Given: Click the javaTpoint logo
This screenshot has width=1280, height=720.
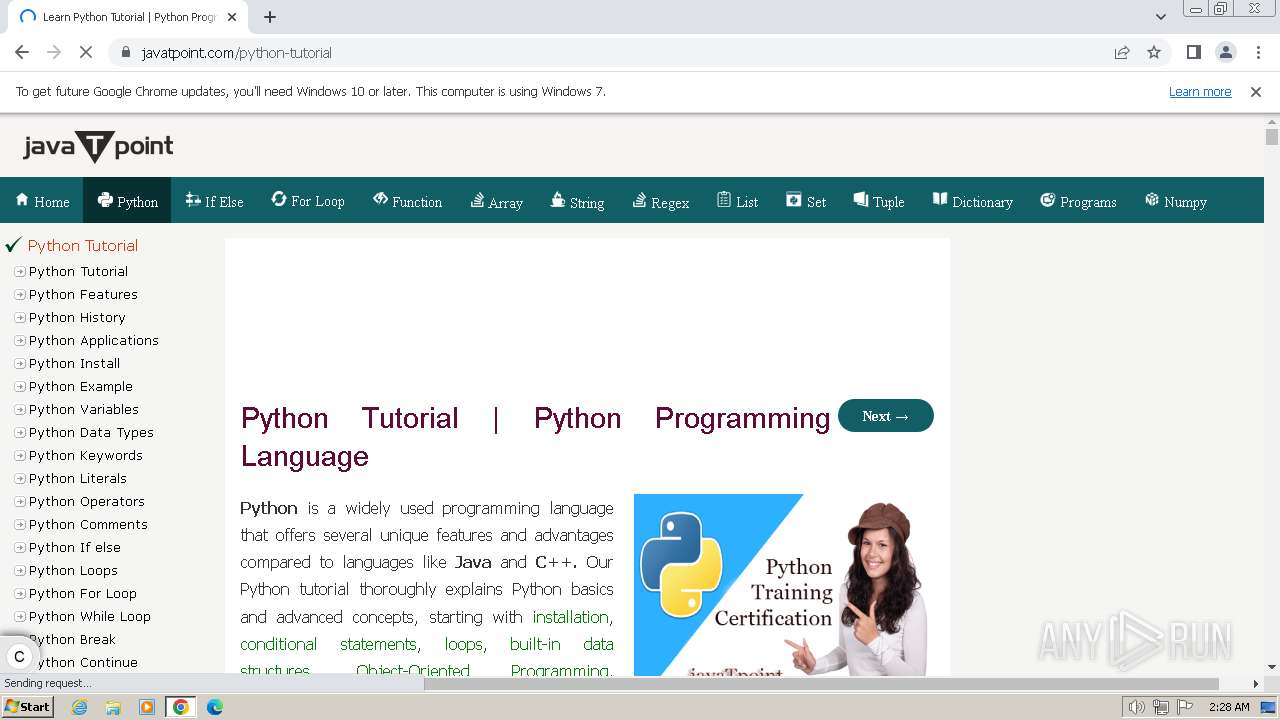Looking at the screenshot, I should [98, 147].
